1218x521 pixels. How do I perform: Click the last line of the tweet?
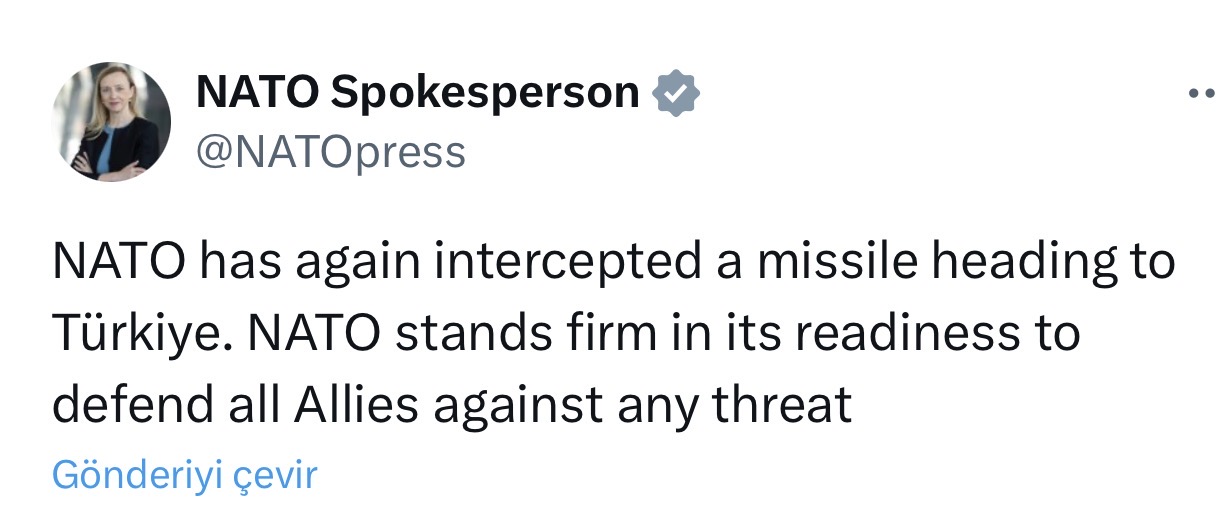pos(451,405)
